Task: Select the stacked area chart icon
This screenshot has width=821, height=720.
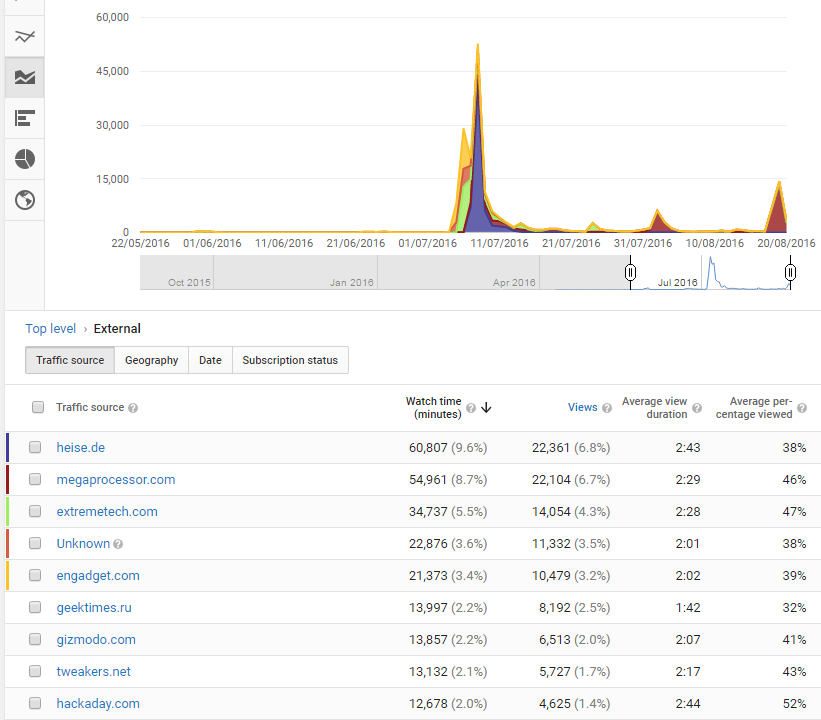Action: click(x=25, y=77)
